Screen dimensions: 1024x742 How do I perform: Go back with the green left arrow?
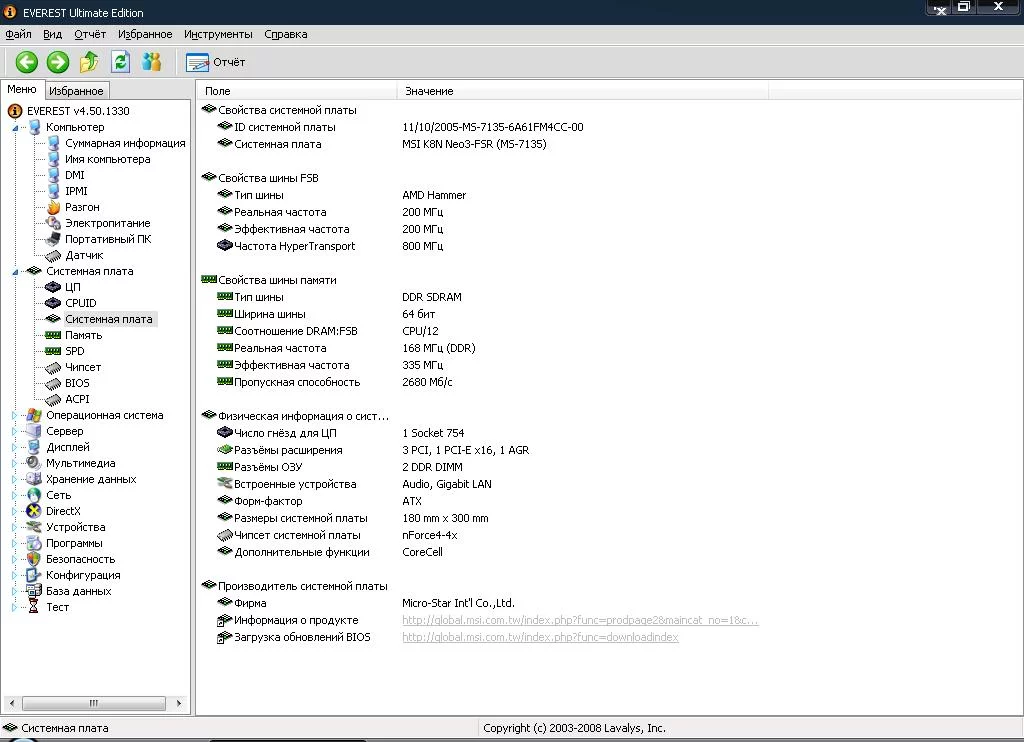27,62
